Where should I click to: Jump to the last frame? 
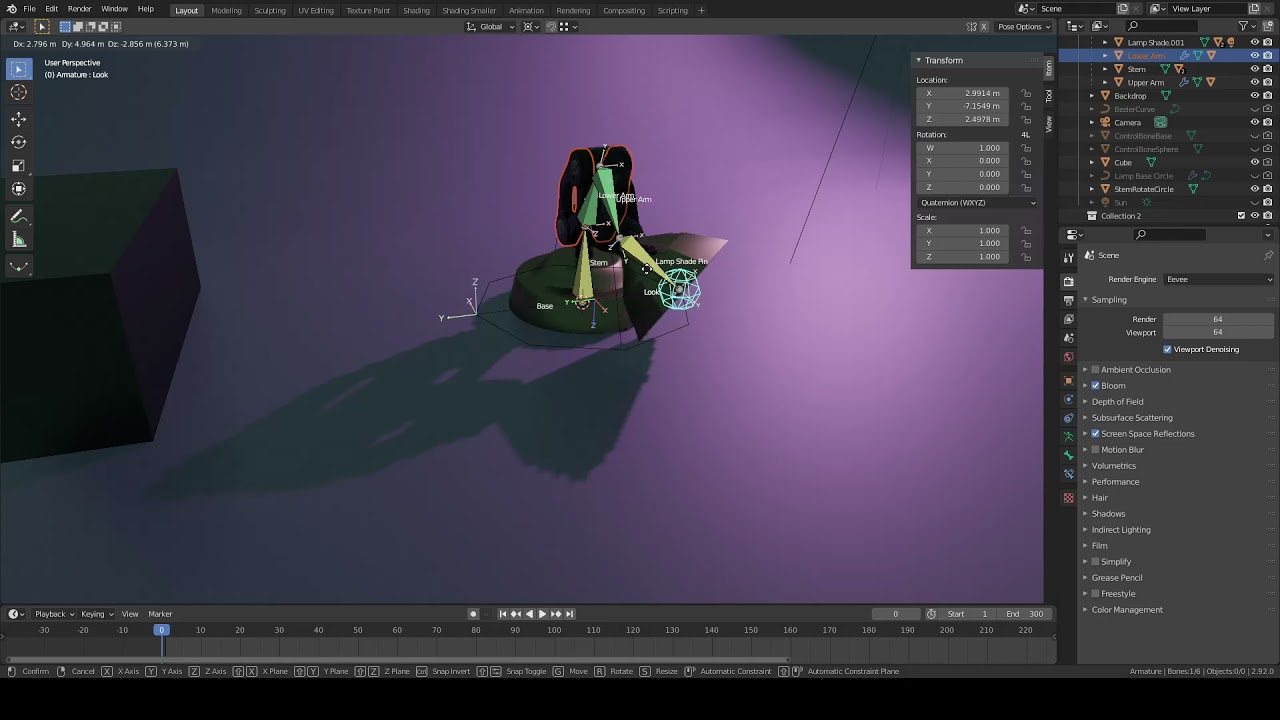point(569,614)
